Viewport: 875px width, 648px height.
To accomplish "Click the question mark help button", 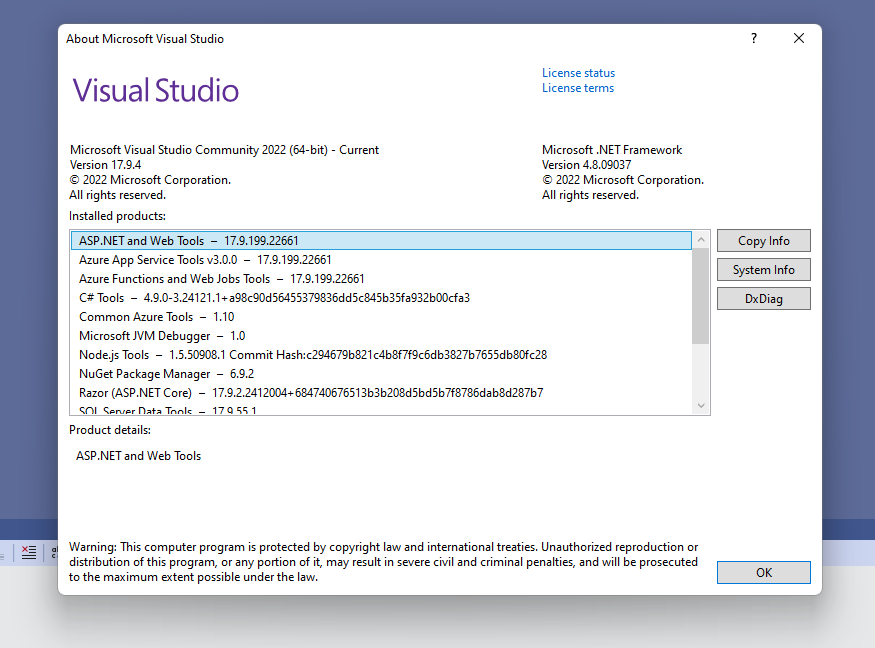I will (754, 38).
